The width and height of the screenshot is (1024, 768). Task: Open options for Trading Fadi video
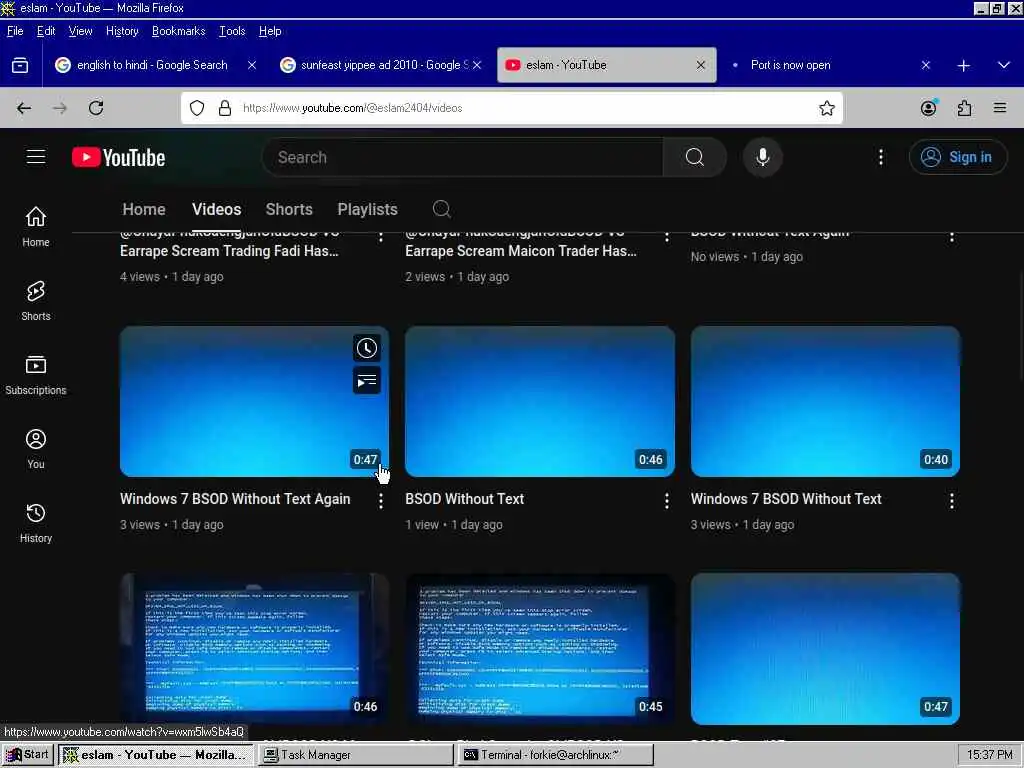click(x=381, y=236)
